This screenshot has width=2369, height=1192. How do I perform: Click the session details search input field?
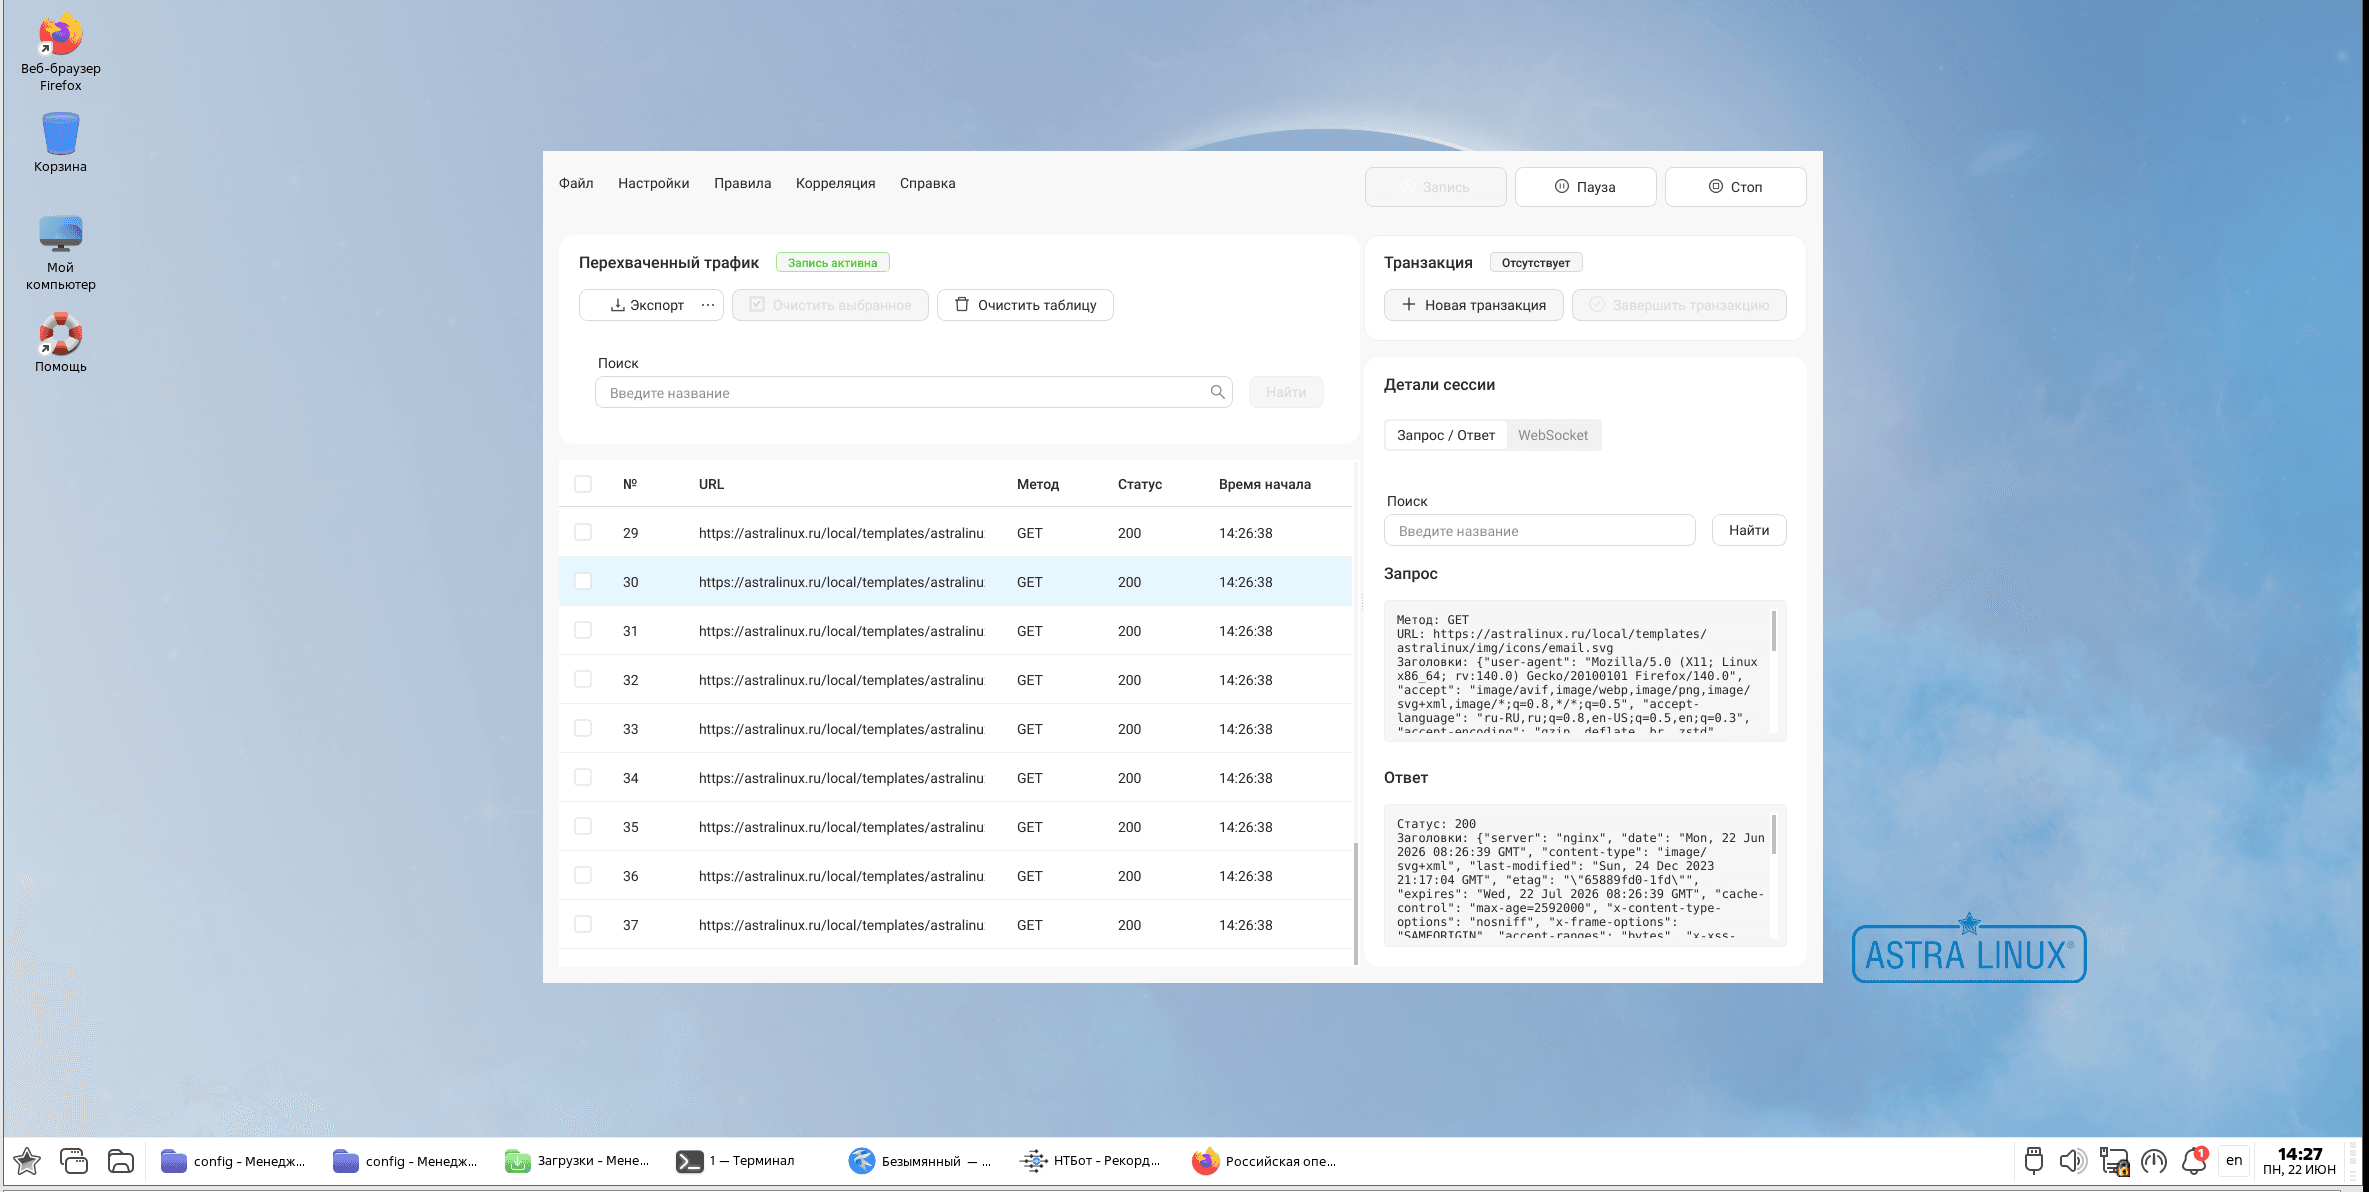1540,531
